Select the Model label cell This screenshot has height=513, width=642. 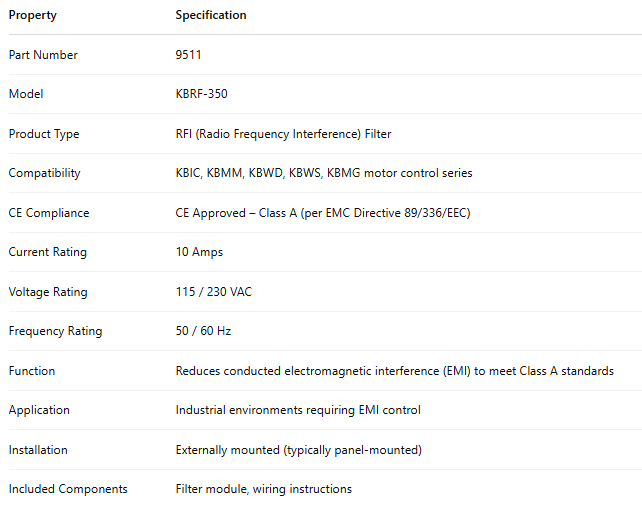(x=26, y=94)
